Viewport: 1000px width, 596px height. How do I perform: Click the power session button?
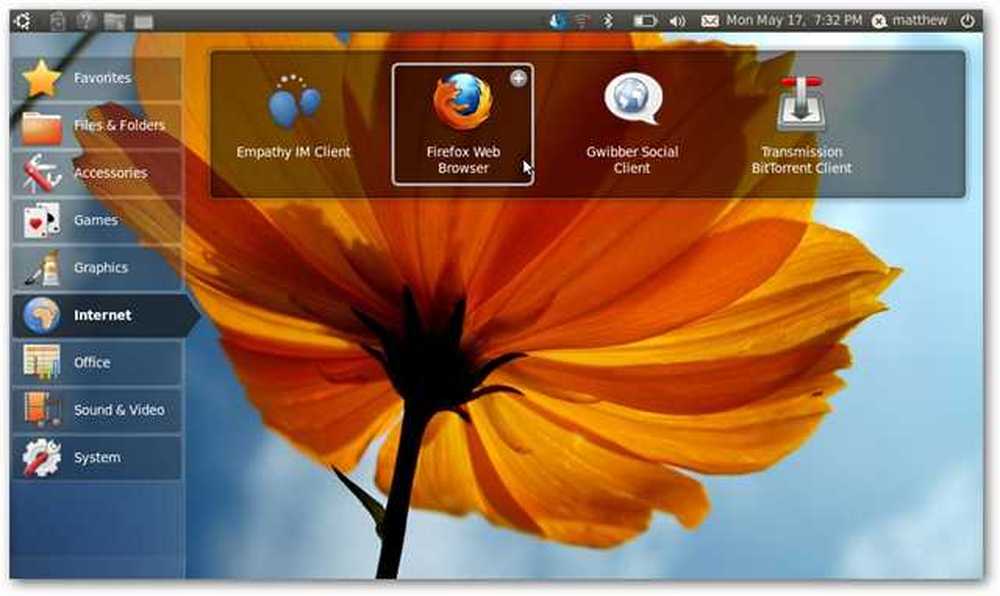(967, 21)
